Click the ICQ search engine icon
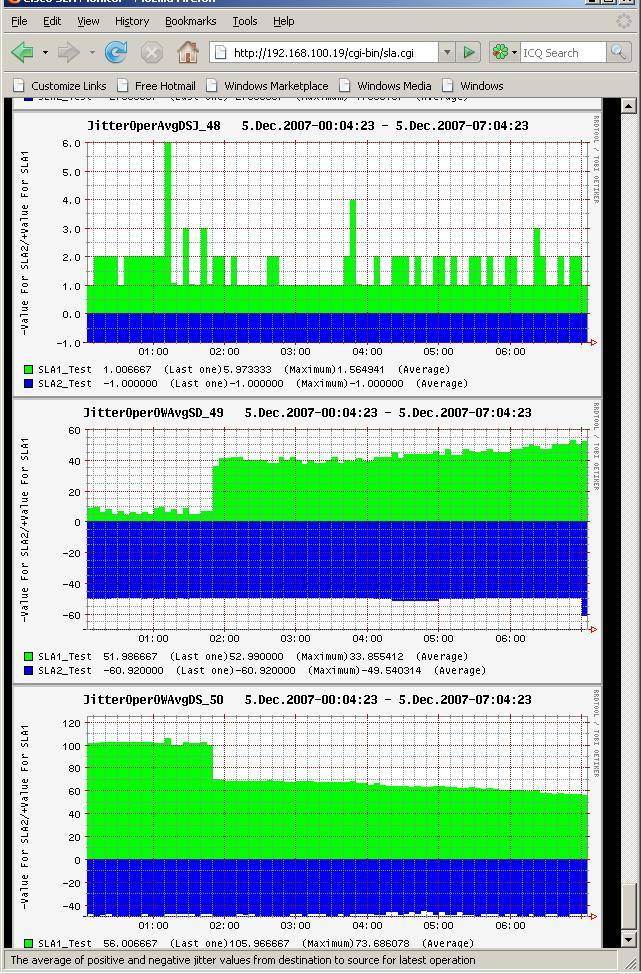 500,52
